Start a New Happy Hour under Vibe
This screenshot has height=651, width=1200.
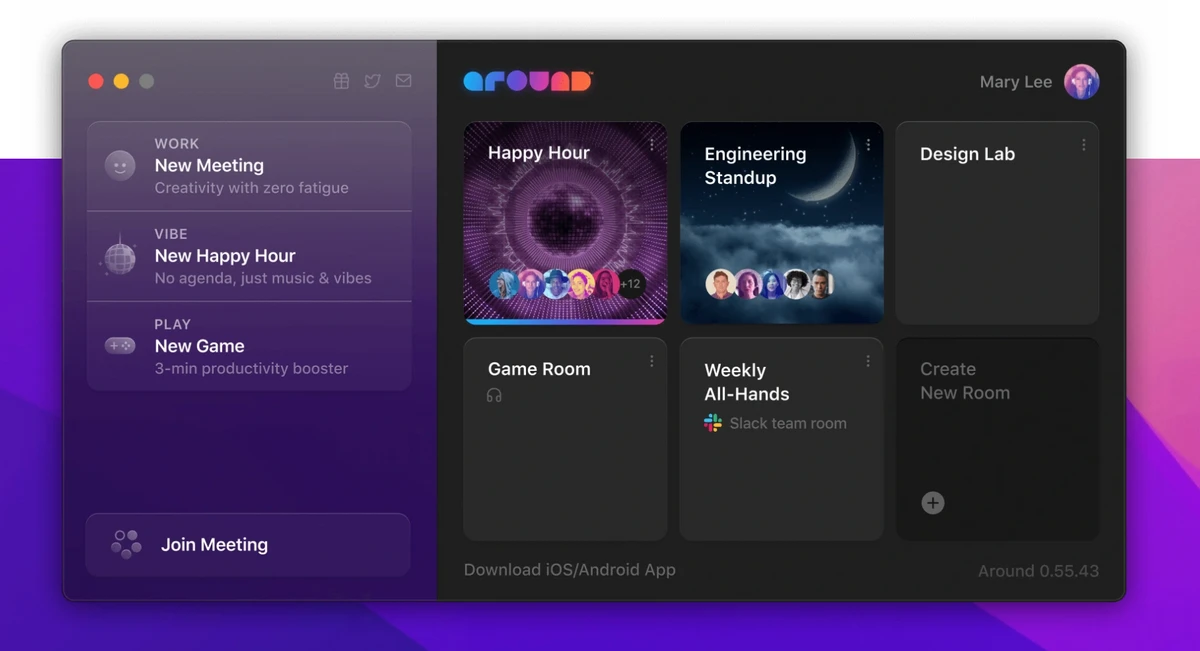tap(249, 256)
